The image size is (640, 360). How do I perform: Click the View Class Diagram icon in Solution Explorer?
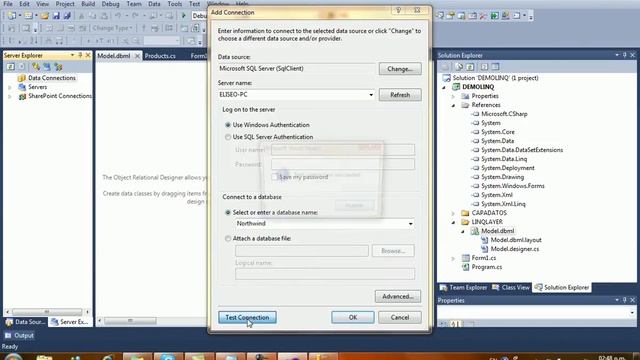495,67
